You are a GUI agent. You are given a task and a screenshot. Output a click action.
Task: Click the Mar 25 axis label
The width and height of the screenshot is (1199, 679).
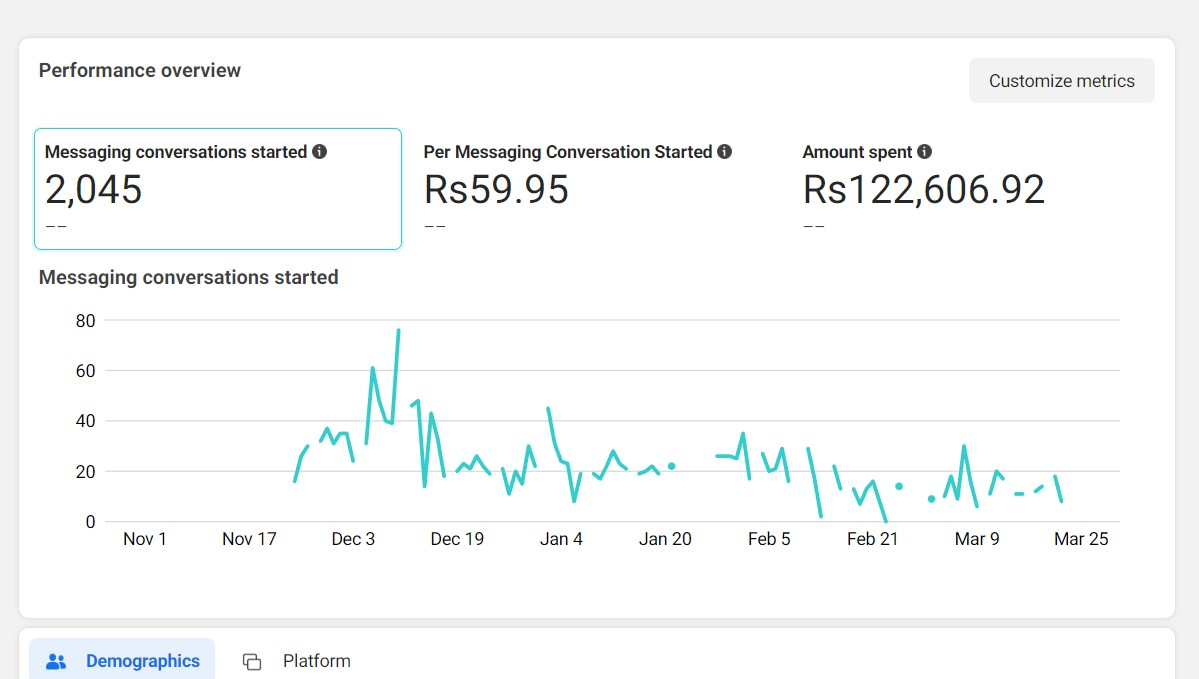1081,539
